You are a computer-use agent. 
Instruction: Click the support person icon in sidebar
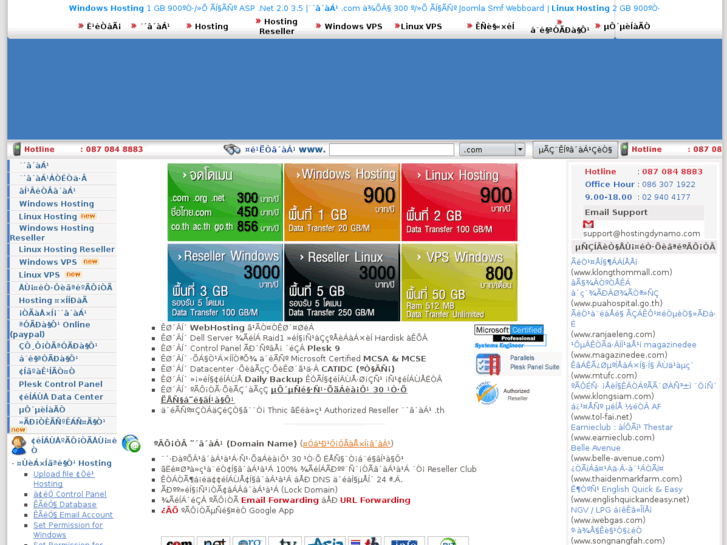18,445
